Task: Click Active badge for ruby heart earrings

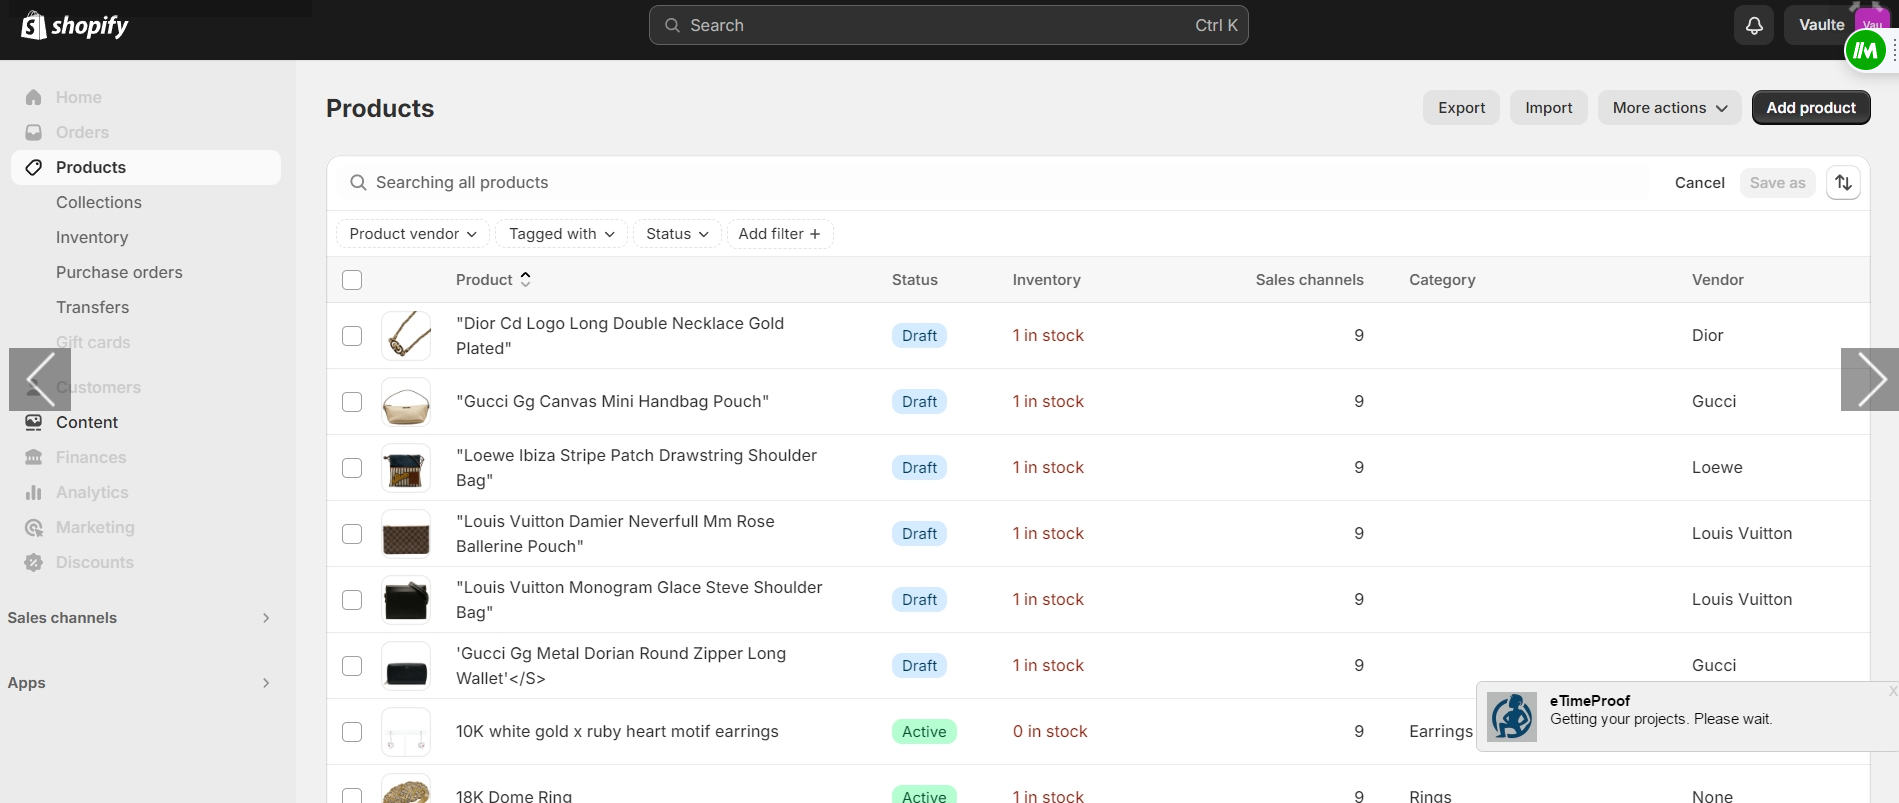Action: (924, 732)
